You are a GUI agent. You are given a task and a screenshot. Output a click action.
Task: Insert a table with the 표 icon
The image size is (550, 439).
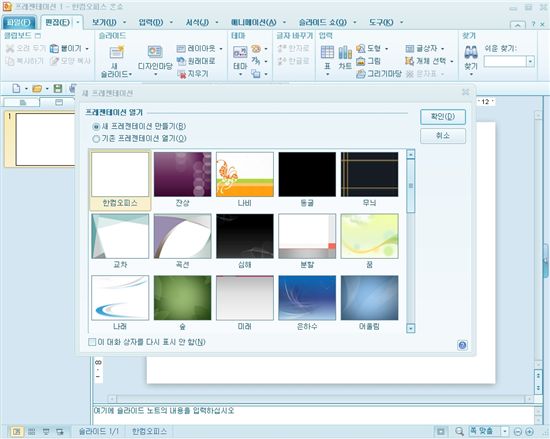tap(327, 52)
